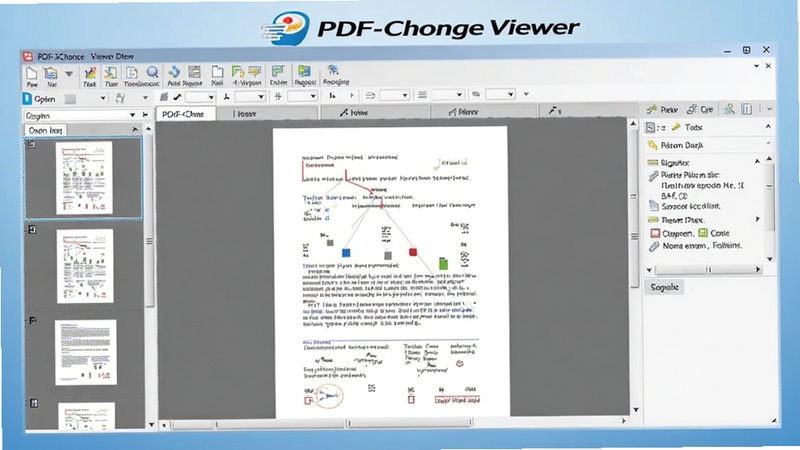Click the Fooajing toolbar icon
Viewport: 800px width, 450px height.
coord(335,76)
